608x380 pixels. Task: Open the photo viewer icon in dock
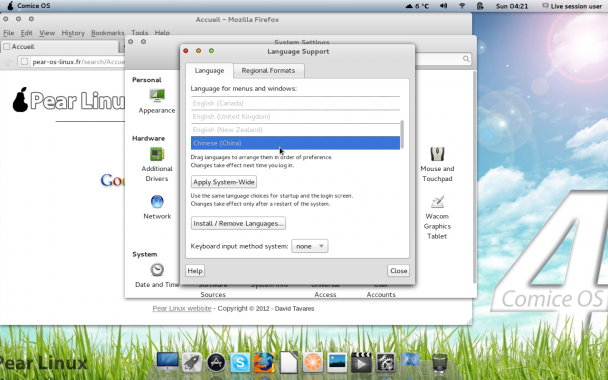click(x=337, y=363)
